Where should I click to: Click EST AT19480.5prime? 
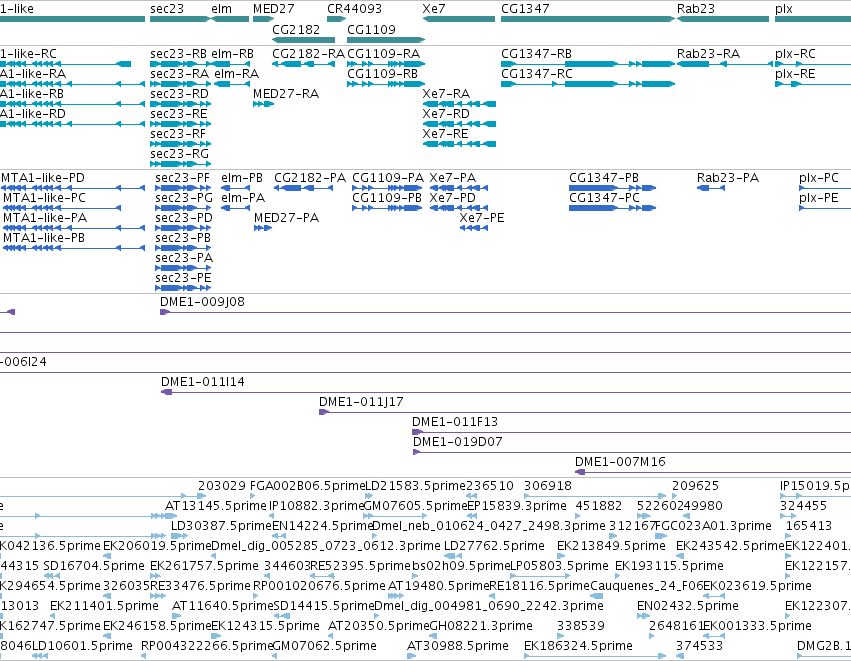coord(439,586)
